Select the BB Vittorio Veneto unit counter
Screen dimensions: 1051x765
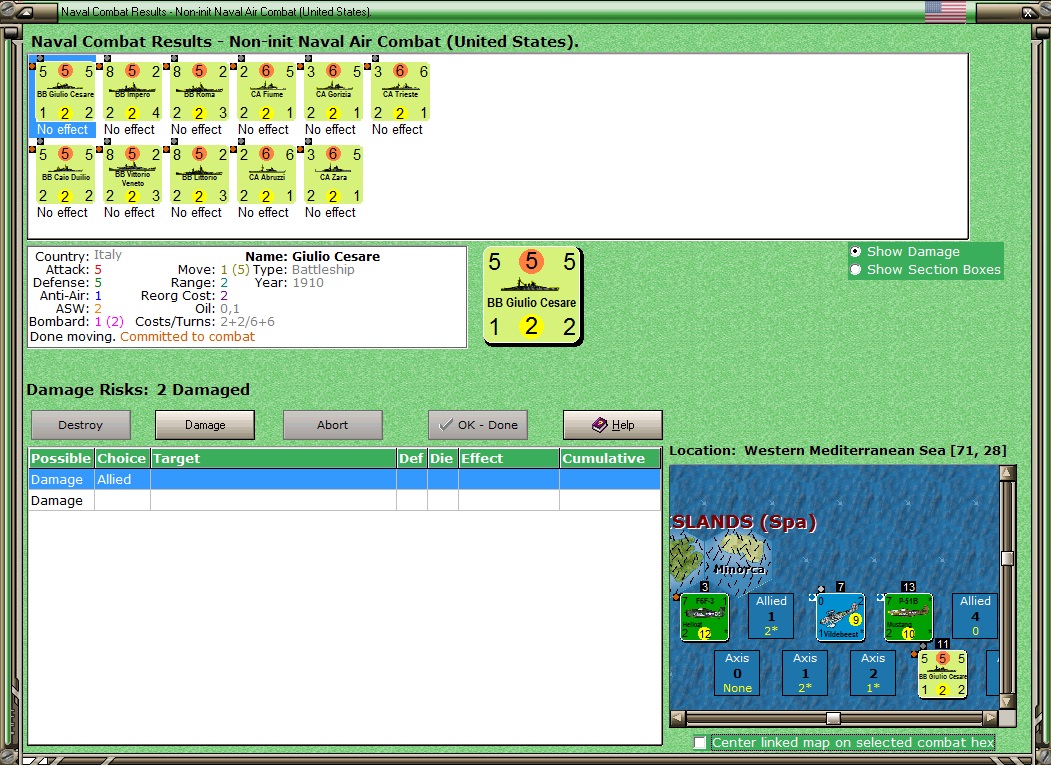tap(132, 175)
